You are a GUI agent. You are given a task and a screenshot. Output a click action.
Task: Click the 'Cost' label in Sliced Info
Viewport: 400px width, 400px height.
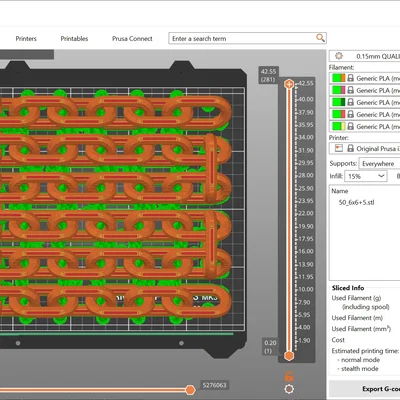[x=338, y=340]
